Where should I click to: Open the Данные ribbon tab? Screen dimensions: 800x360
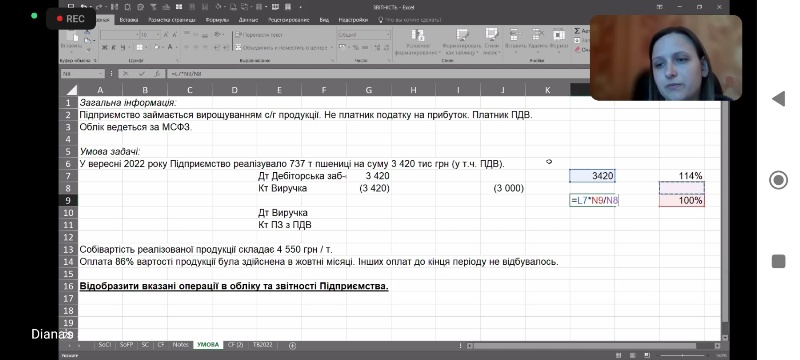click(x=248, y=20)
